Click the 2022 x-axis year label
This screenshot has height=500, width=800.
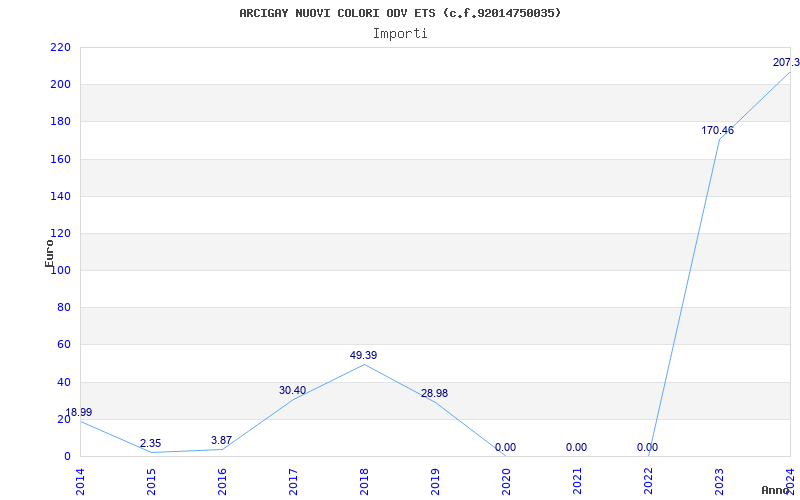click(x=648, y=481)
